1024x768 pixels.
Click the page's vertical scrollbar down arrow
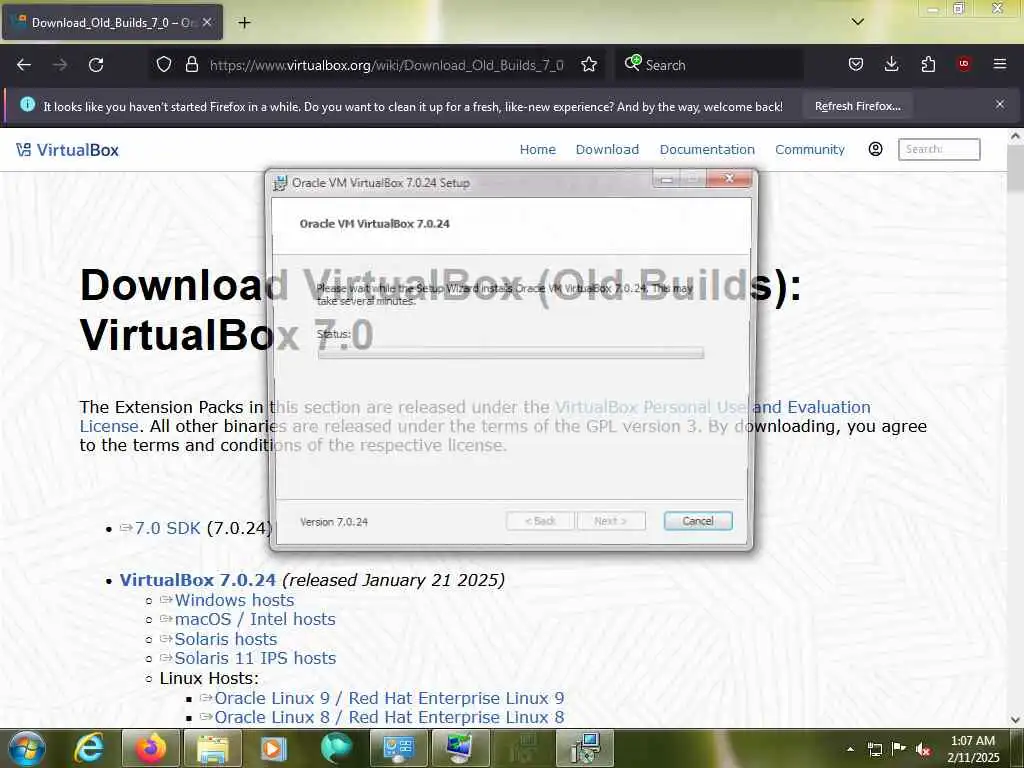[1015, 720]
